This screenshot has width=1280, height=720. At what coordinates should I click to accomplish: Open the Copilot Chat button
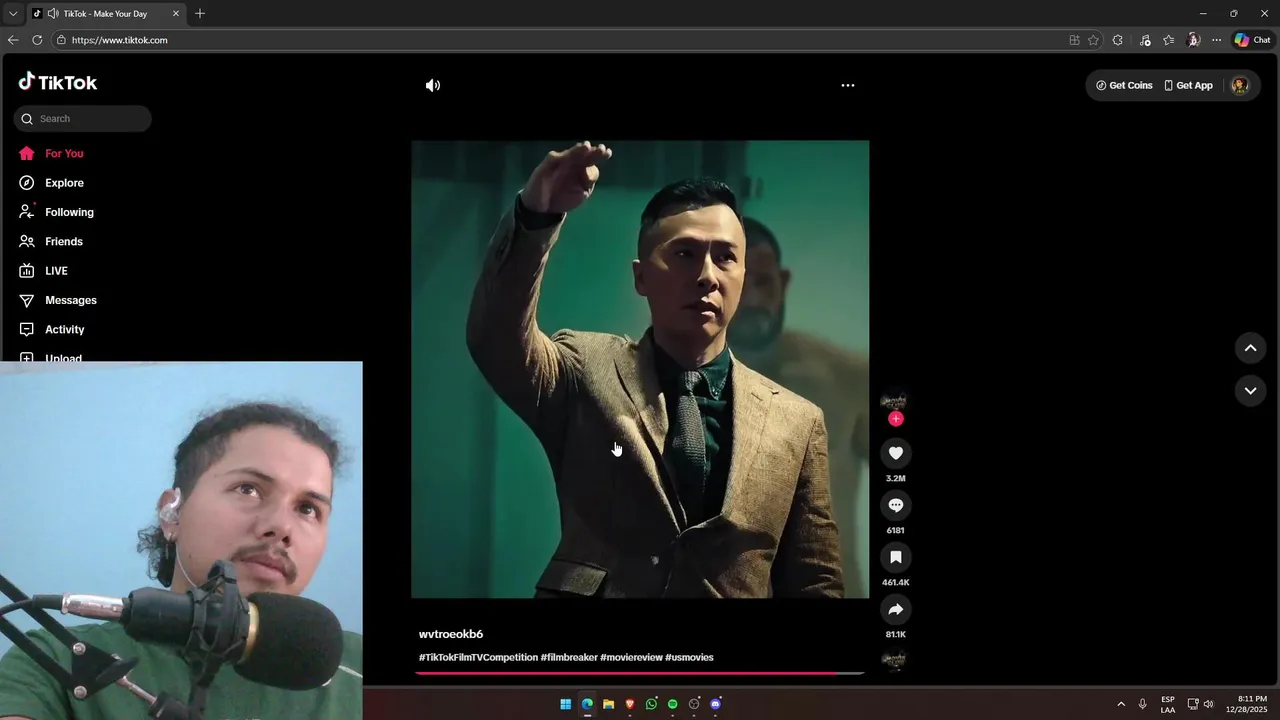[1252, 40]
